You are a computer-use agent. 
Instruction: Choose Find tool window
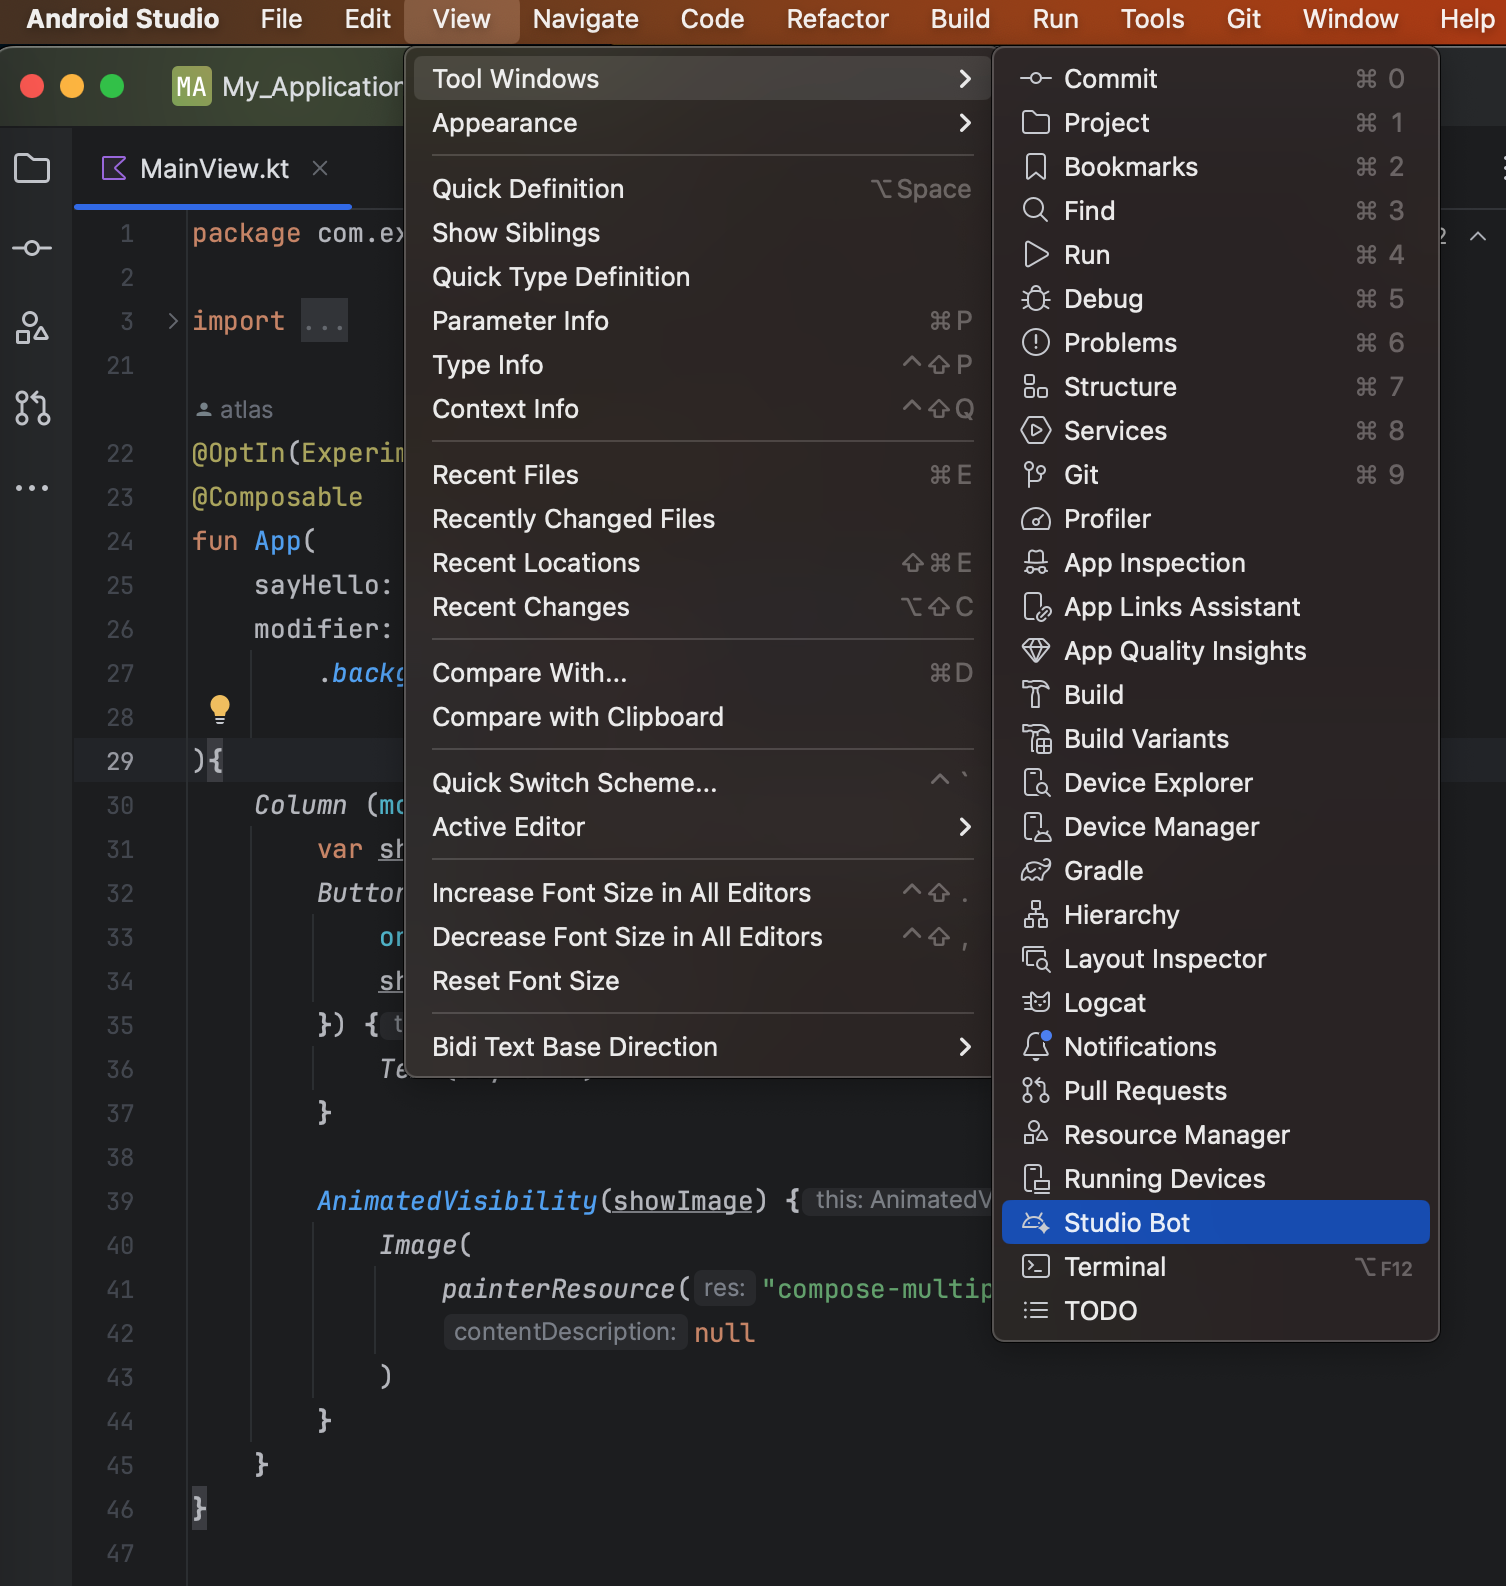(x=1215, y=210)
